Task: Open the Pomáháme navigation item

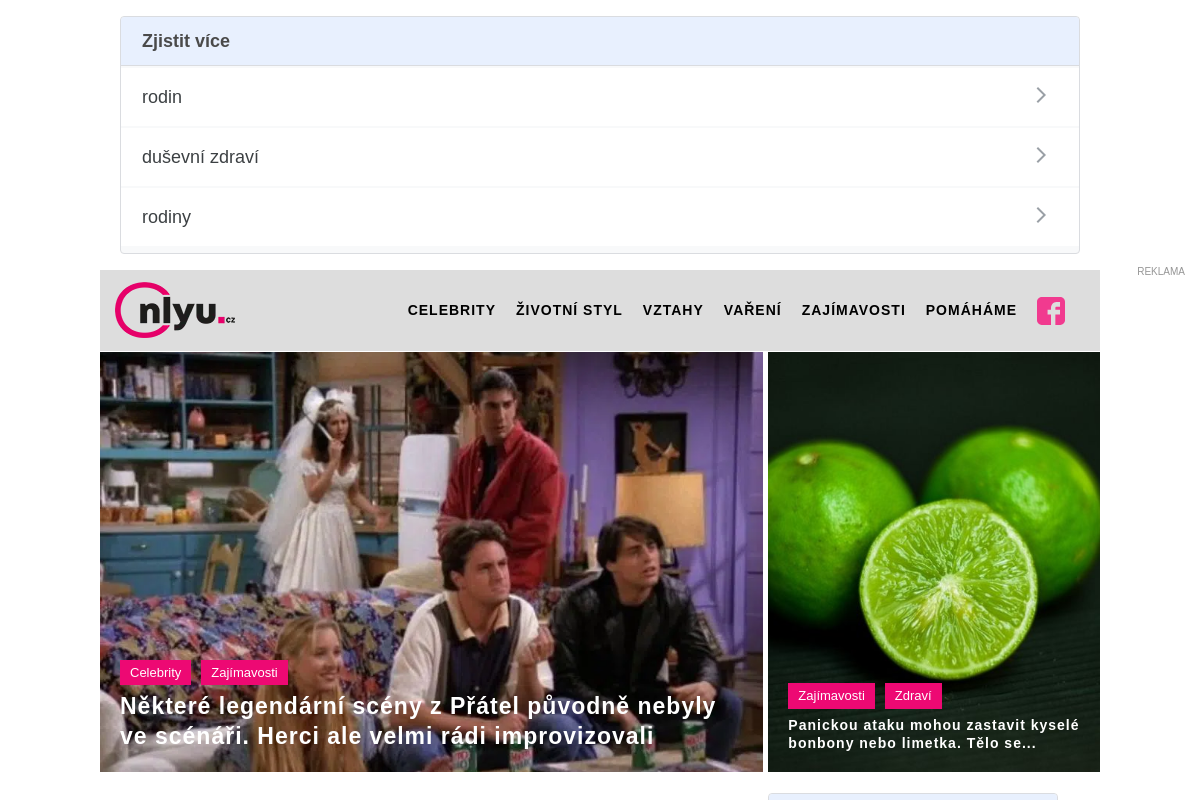Action: point(971,310)
